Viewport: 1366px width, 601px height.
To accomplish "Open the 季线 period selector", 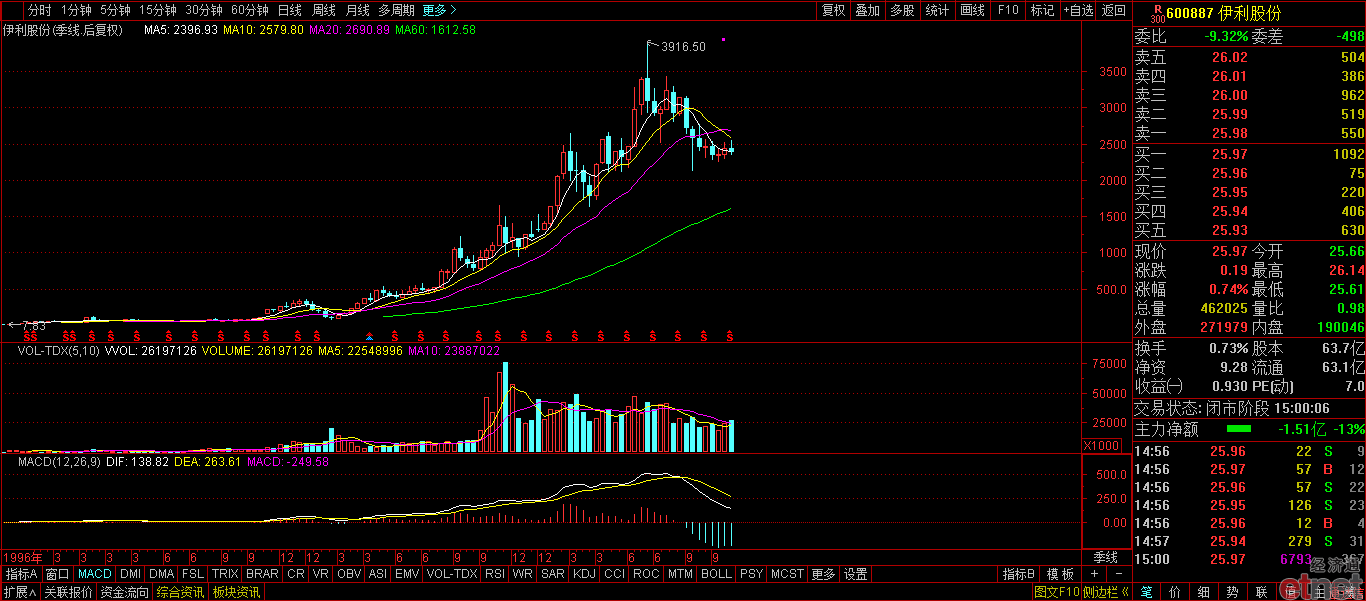I will click(1106, 557).
